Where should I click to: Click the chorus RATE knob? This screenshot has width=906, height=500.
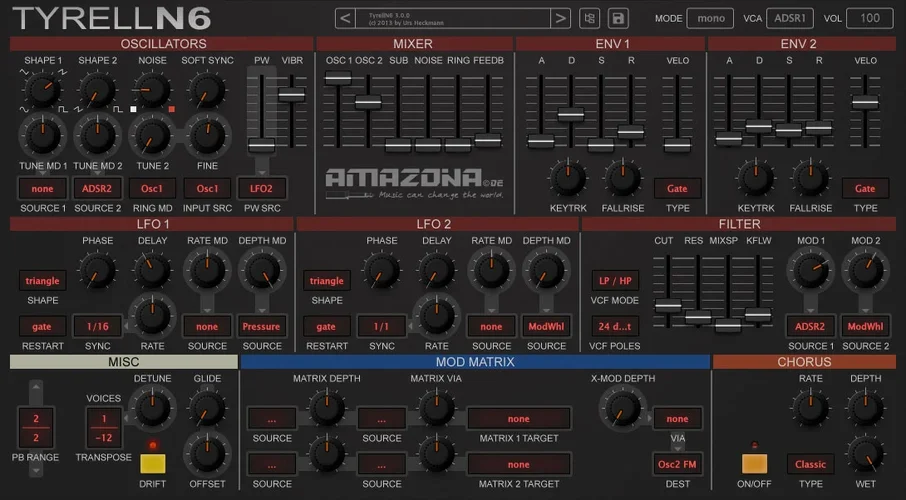810,407
